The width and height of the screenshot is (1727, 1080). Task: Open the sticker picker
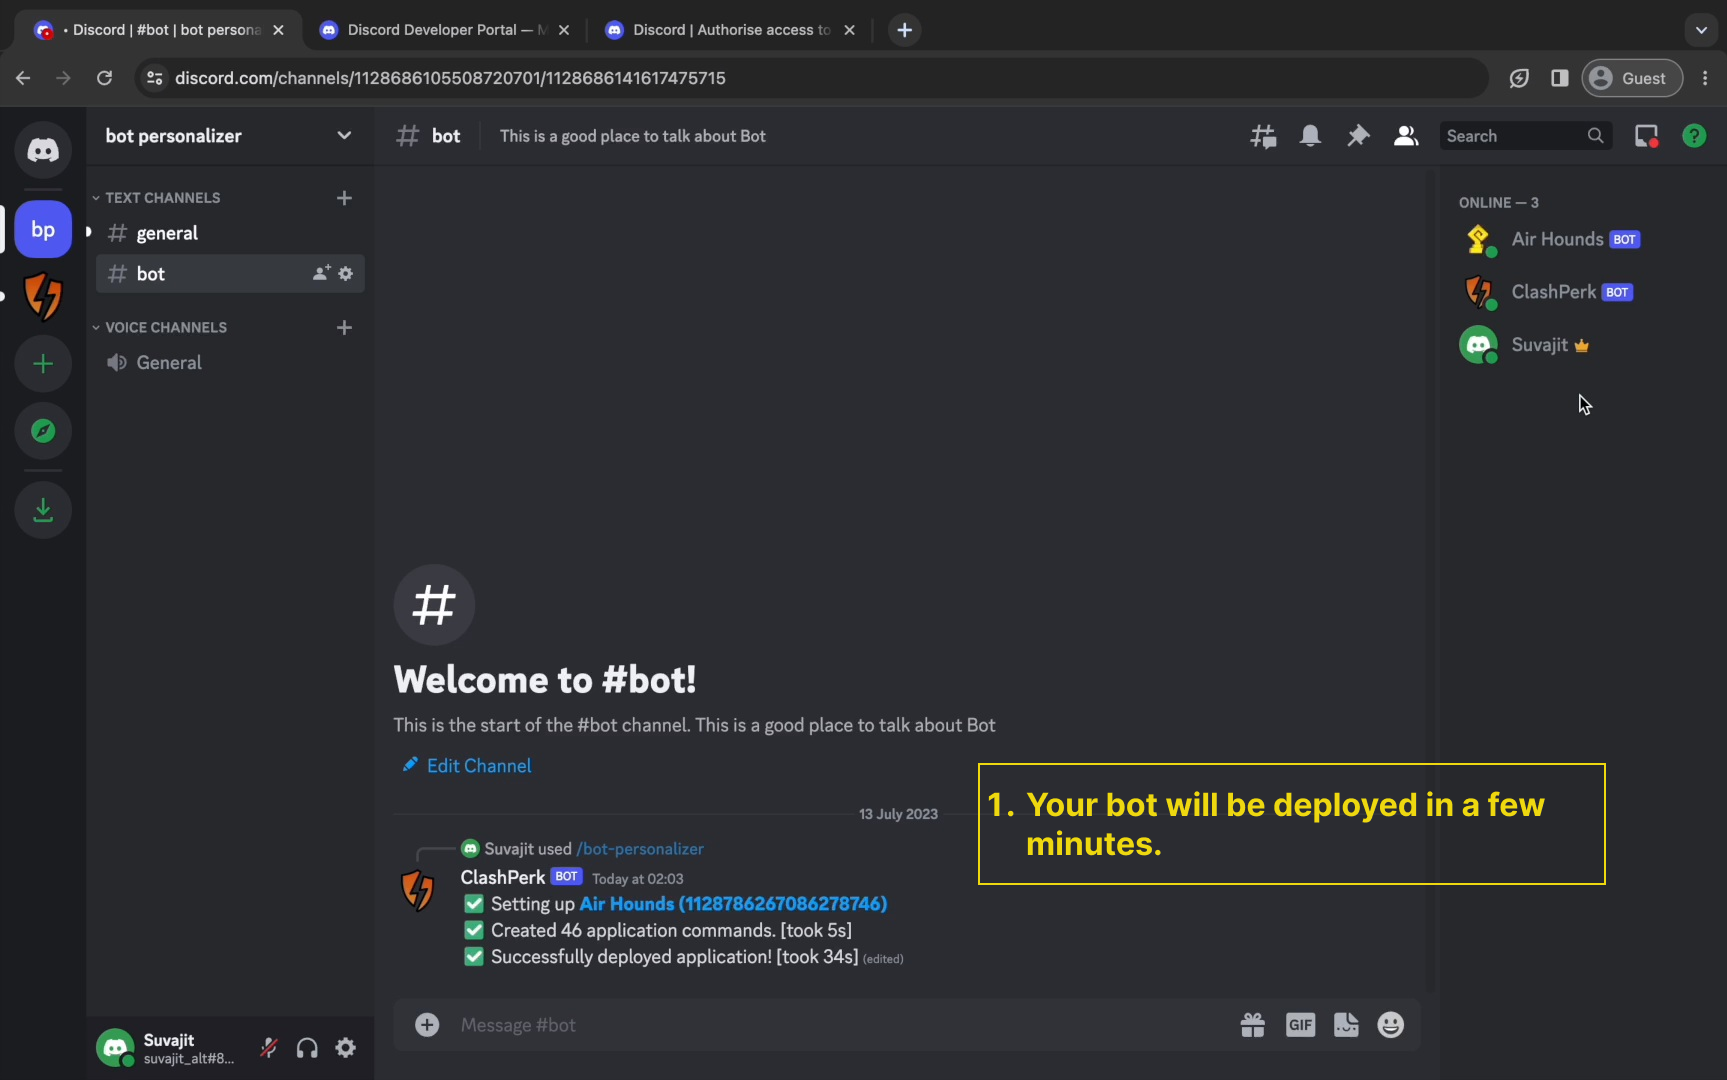tap(1346, 1025)
